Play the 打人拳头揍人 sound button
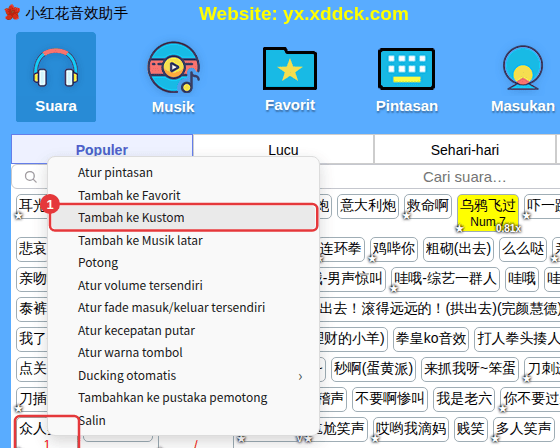 (518, 338)
